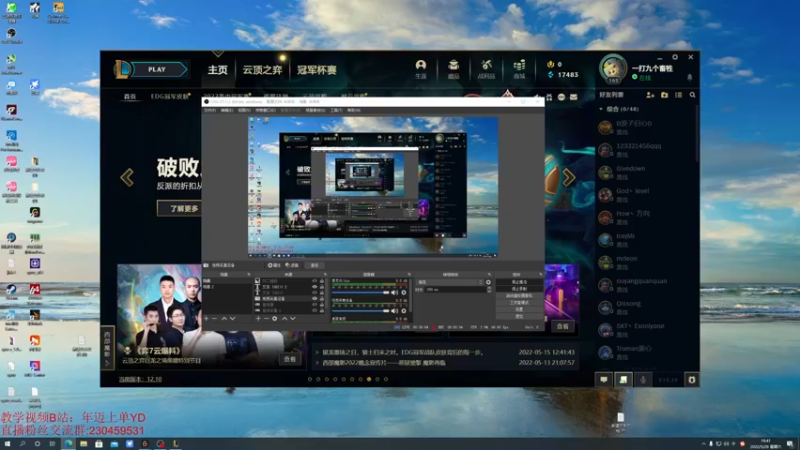Screen dimensions: 800x450
Task: Click the bug report icon at client bottom-right
Action: [692, 380]
